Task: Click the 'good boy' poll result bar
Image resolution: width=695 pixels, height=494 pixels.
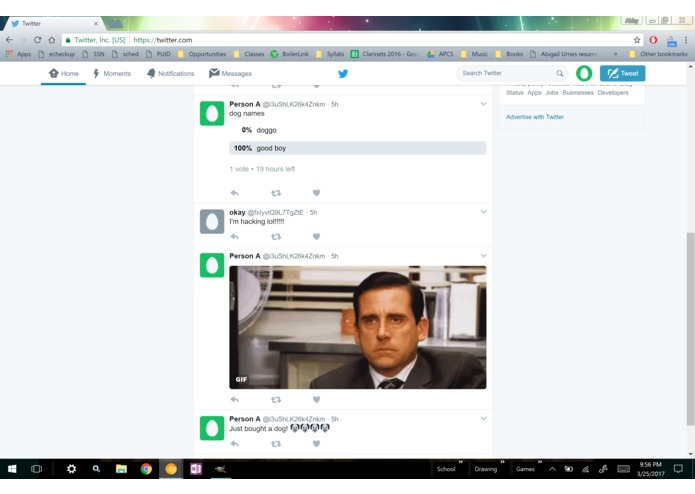Action: (358, 148)
